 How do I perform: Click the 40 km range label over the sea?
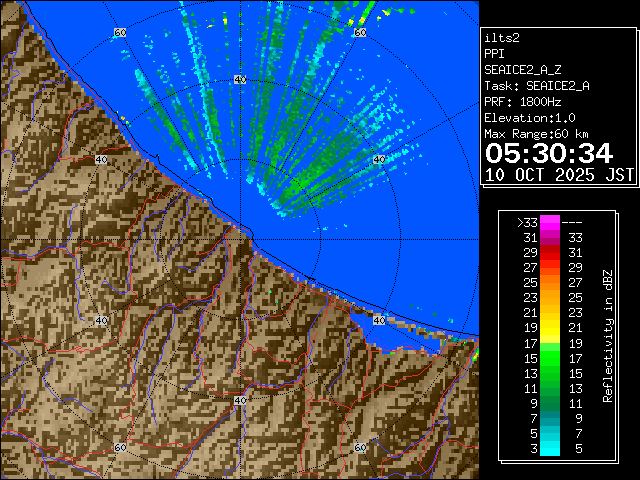coord(240,79)
